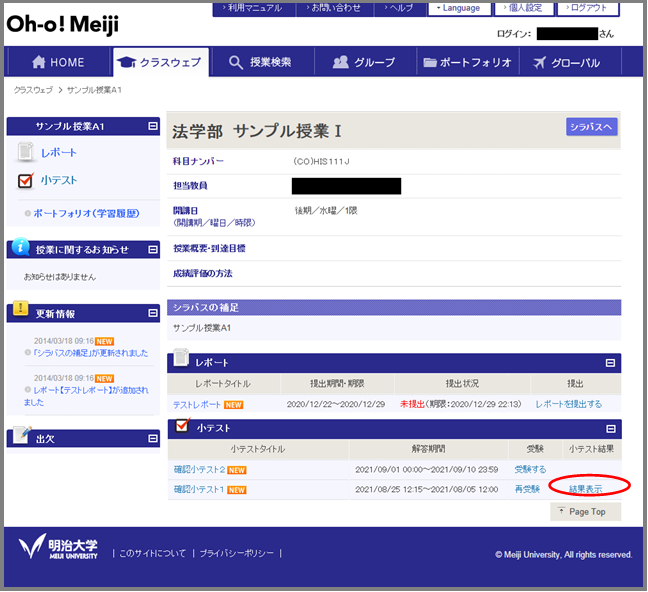Click the Meiji University logo in footer
This screenshot has width=648, height=592.
(x=58, y=547)
